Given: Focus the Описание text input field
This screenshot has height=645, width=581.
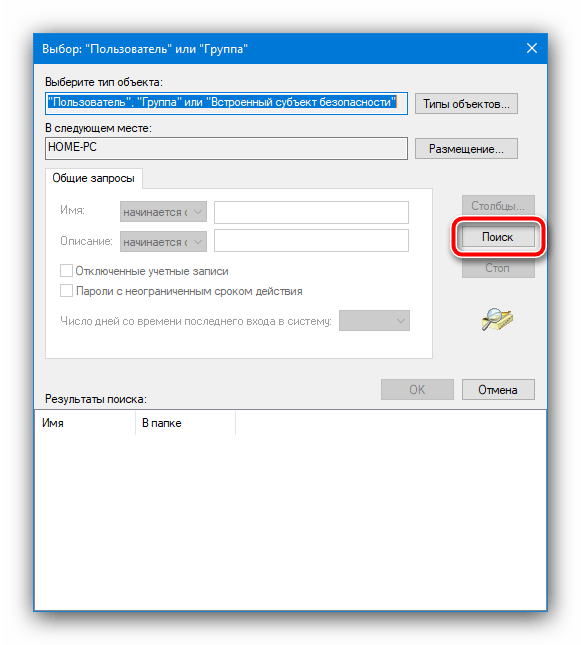Looking at the screenshot, I should (311, 241).
